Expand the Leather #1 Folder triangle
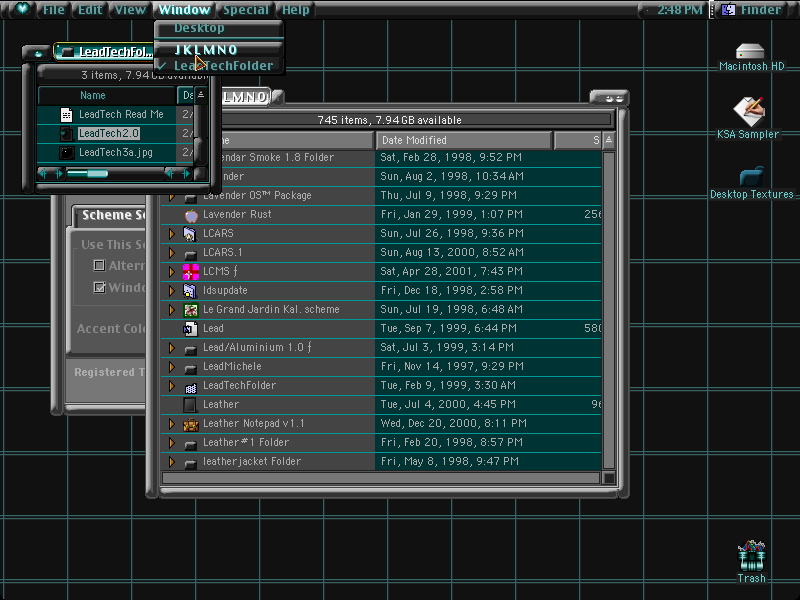The image size is (800, 600). [172, 442]
